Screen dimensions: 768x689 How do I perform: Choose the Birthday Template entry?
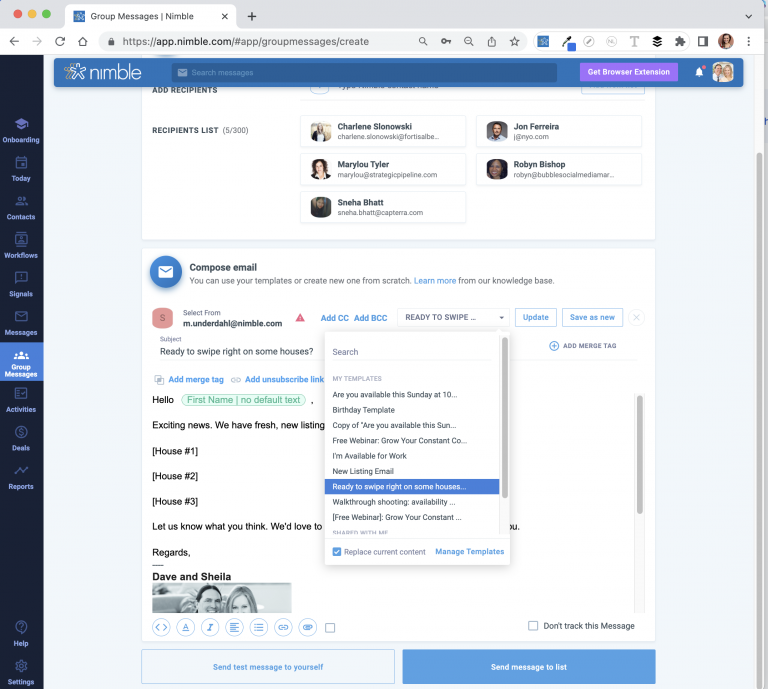363,410
